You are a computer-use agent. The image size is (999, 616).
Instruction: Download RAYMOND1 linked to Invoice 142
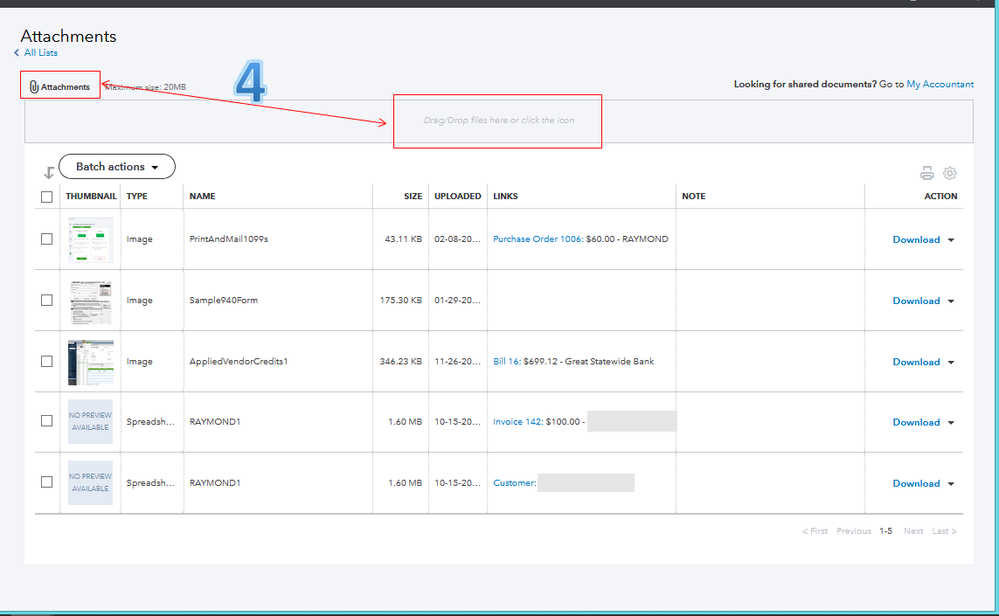[x=916, y=422]
